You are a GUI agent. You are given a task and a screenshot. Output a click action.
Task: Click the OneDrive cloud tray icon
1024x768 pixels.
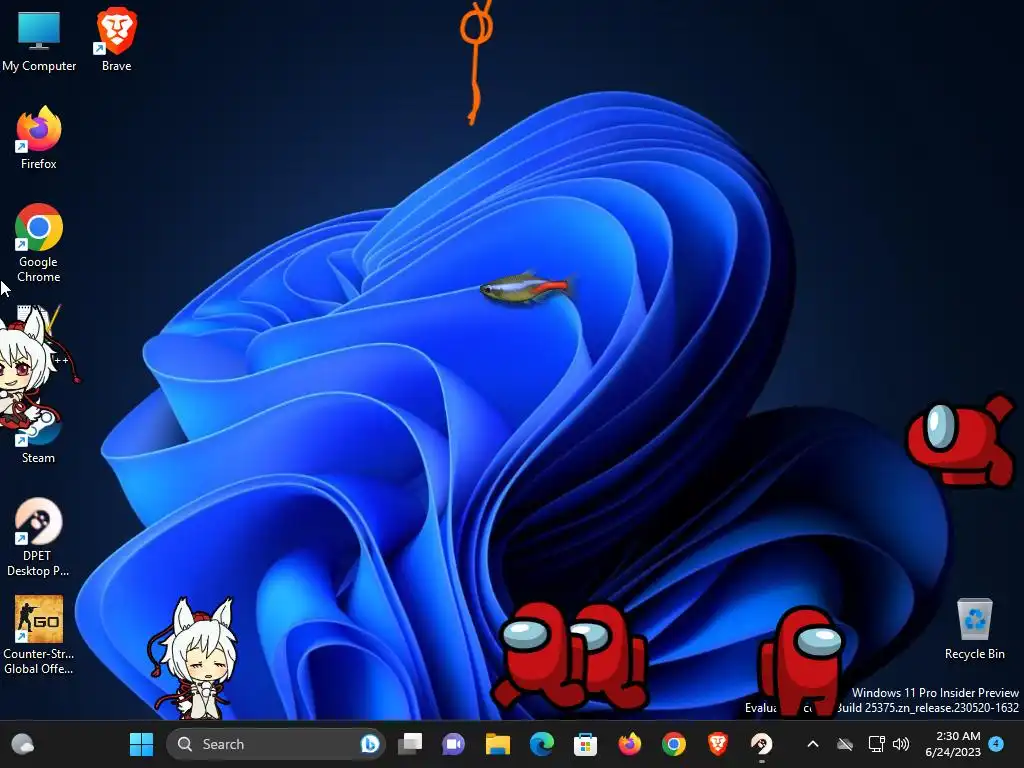point(845,744)
